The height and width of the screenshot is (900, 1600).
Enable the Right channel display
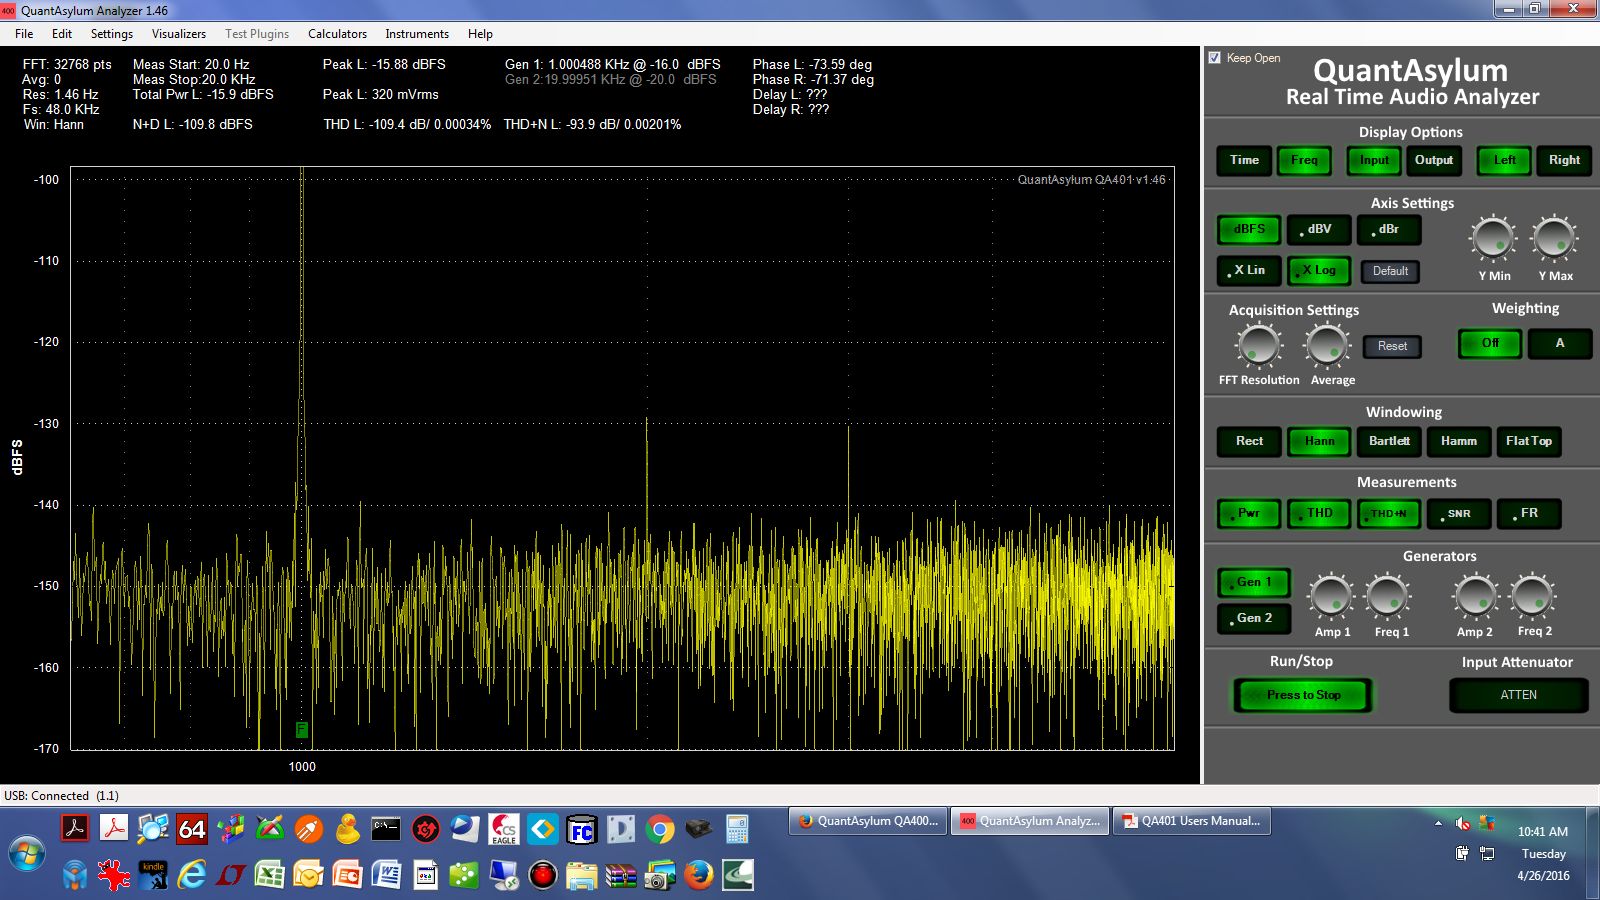(1564, 160)
